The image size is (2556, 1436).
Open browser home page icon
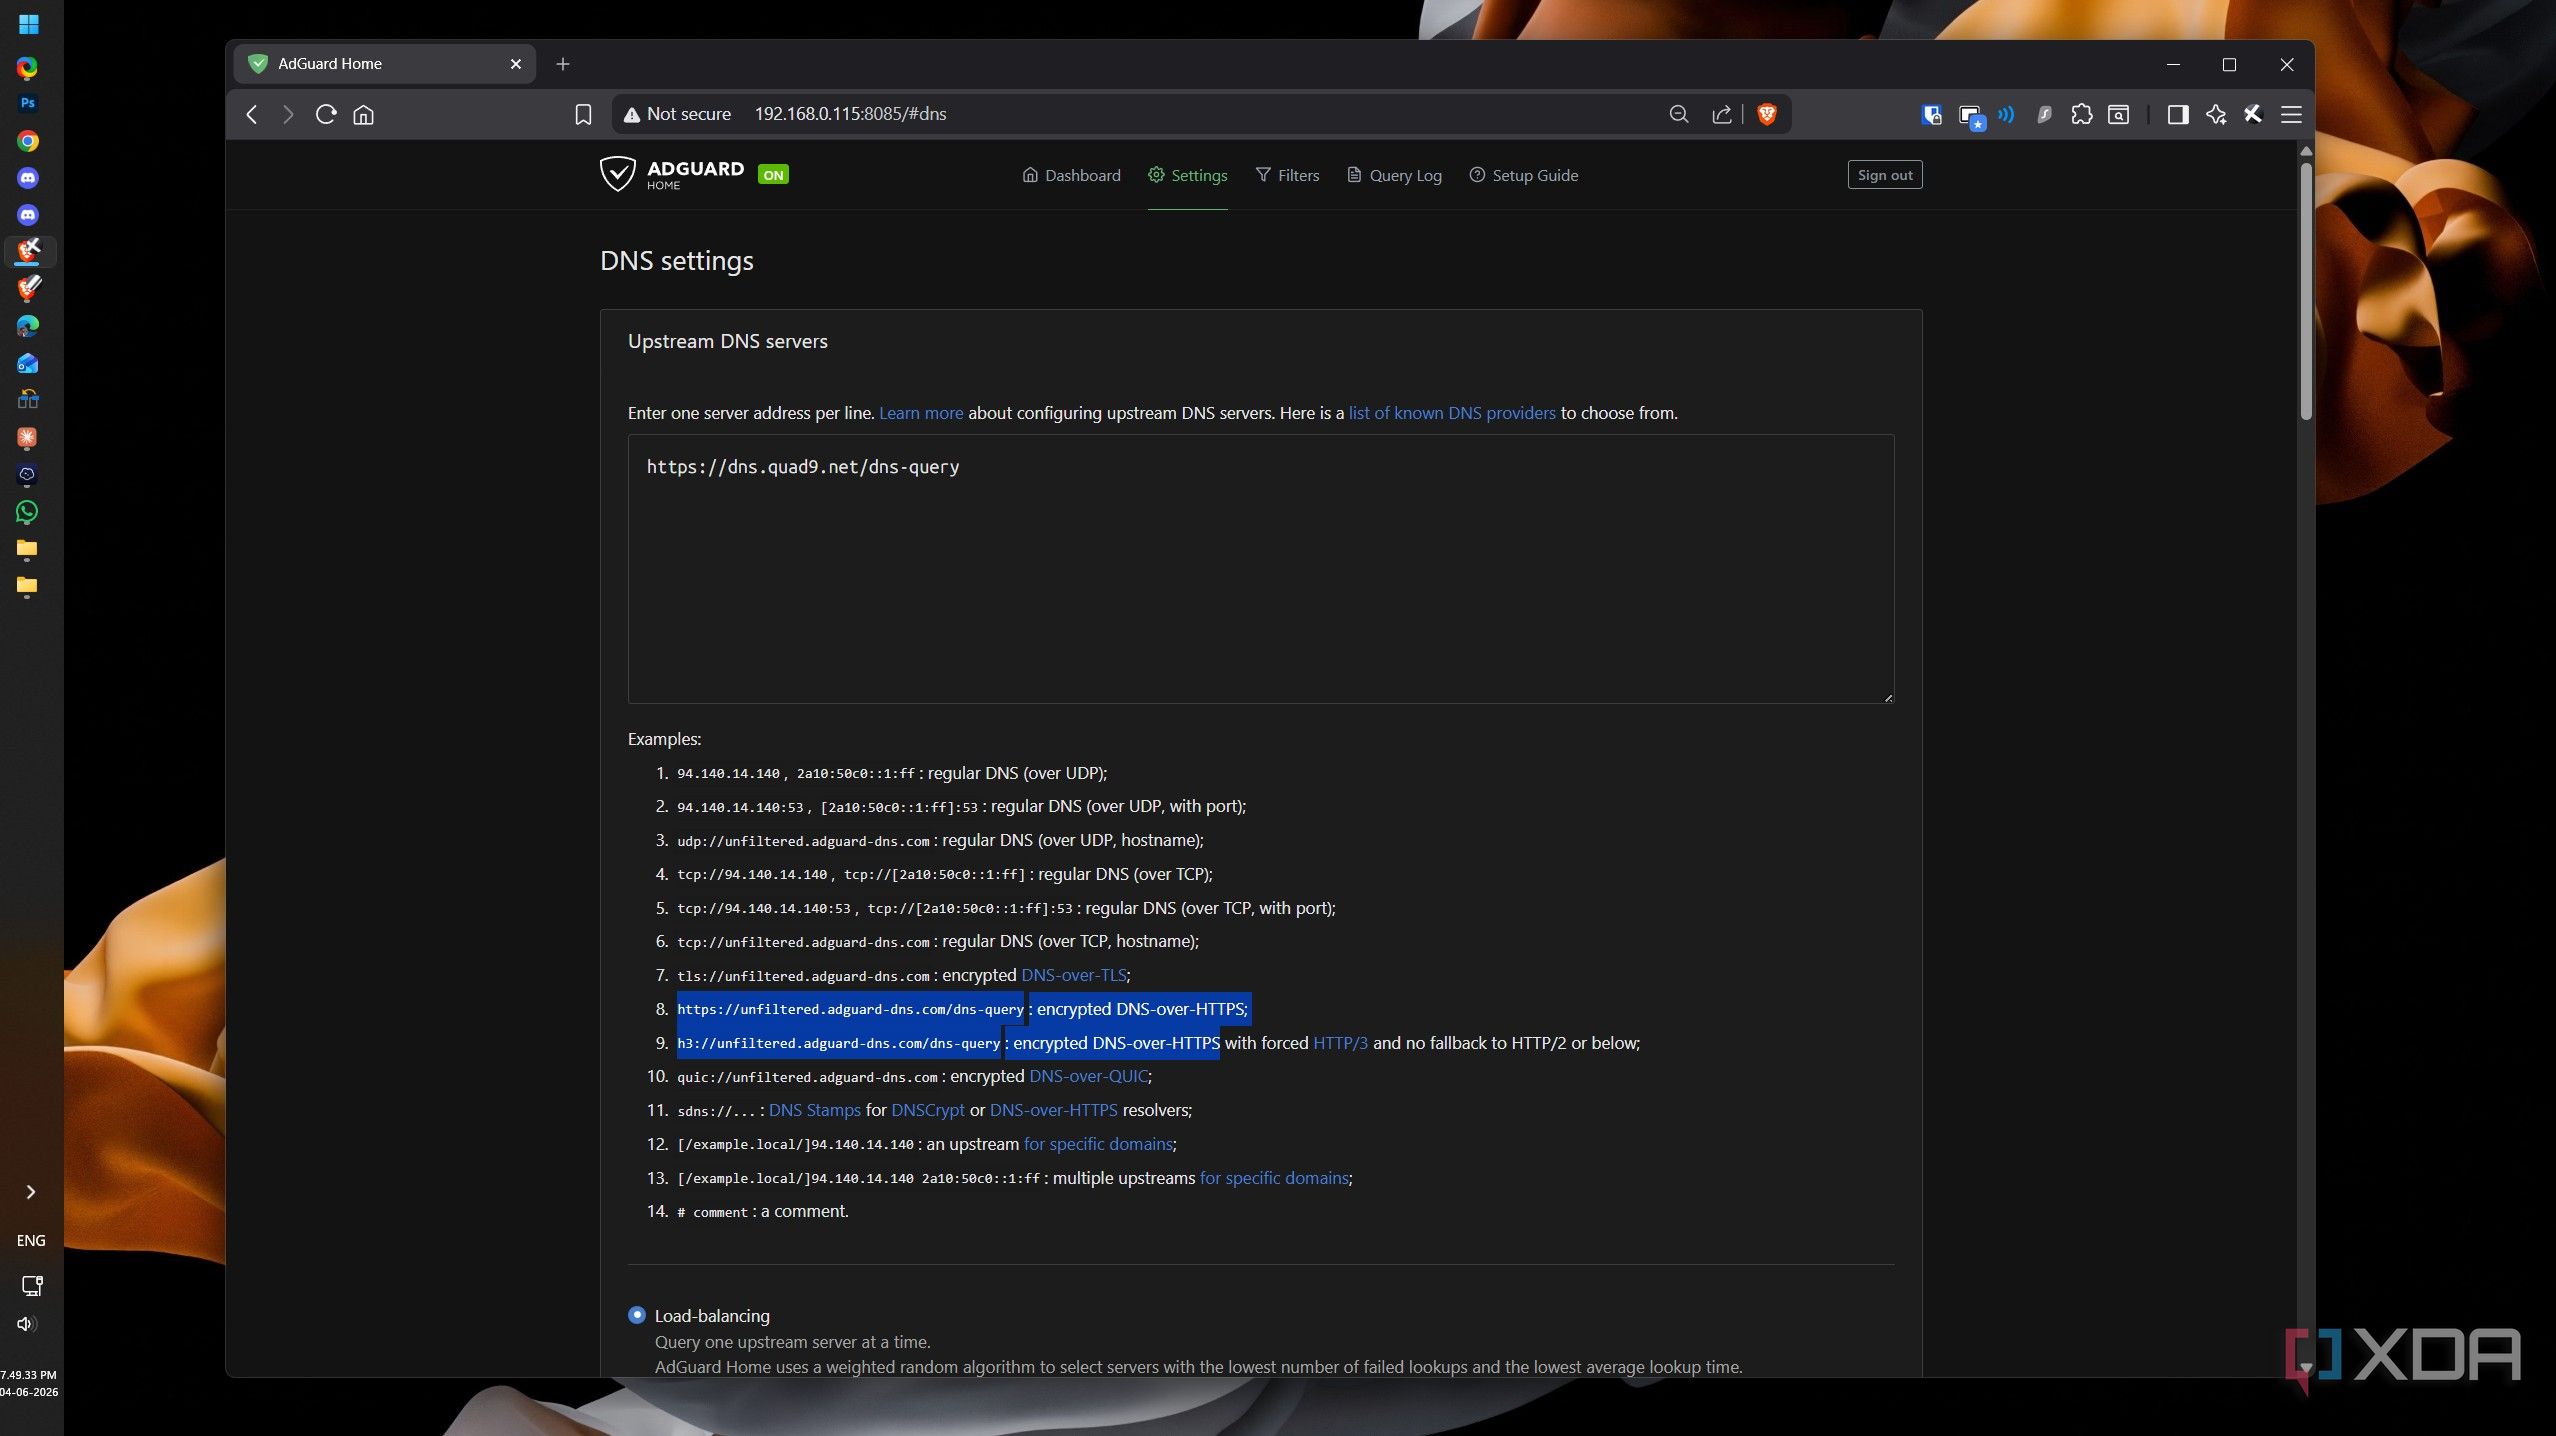(364, 114)
